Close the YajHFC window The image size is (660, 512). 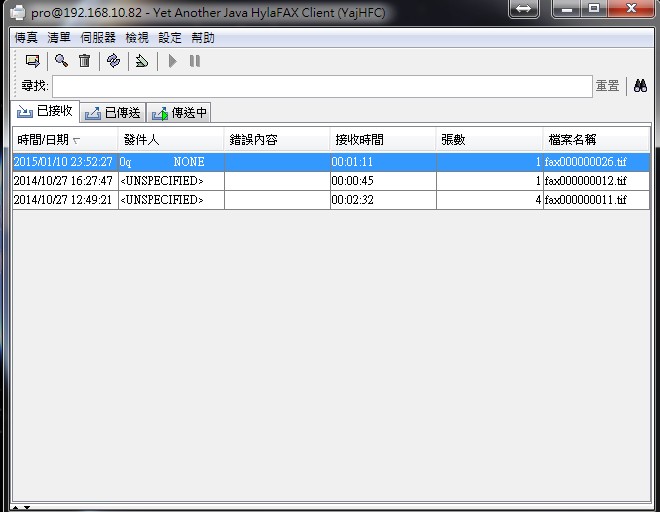point(631,9)
